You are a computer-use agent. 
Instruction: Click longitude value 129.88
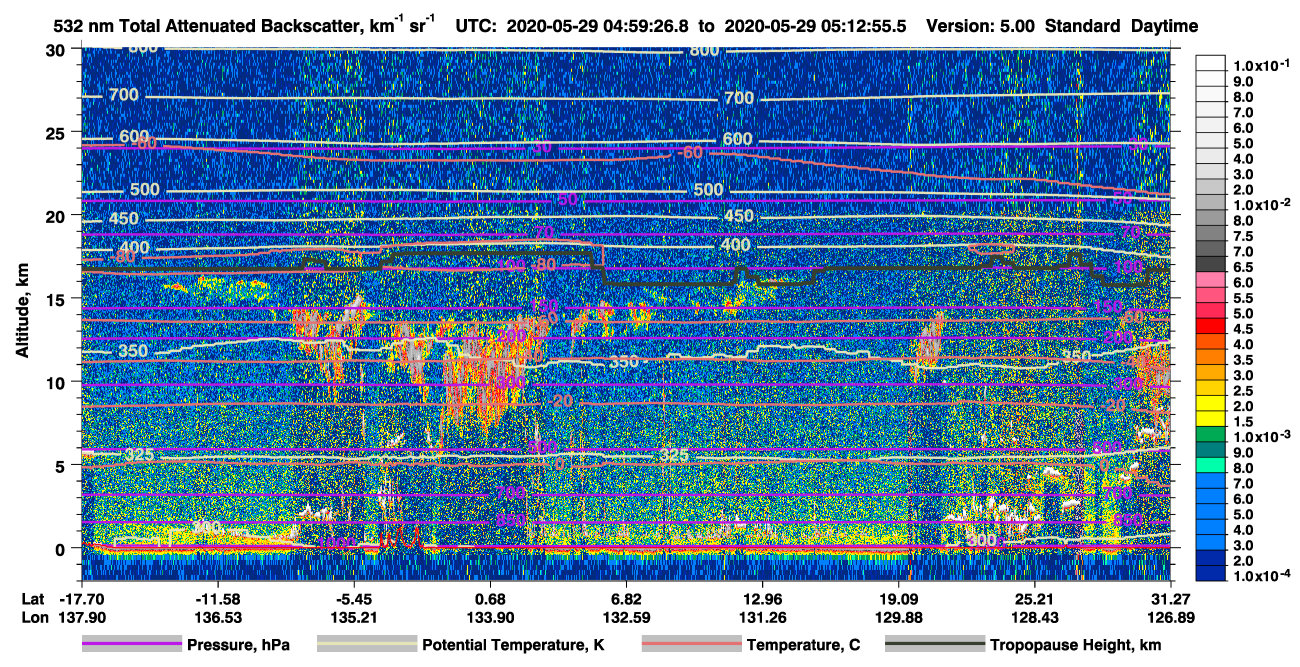[899, 617]
